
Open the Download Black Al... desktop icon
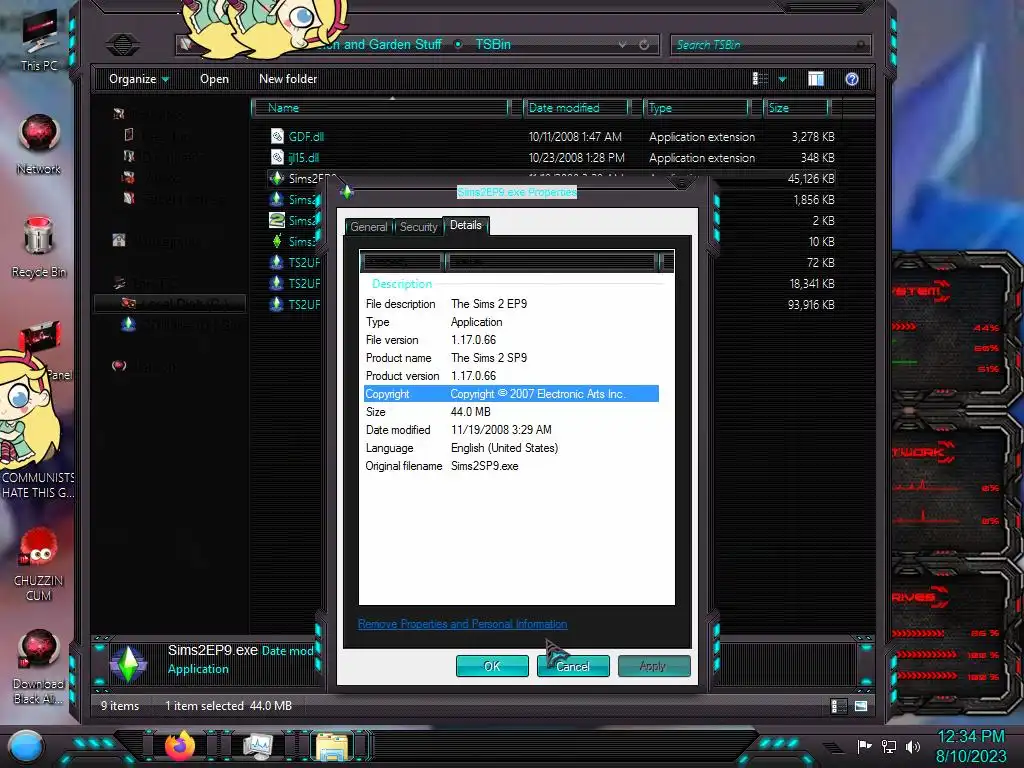(39, 666)
